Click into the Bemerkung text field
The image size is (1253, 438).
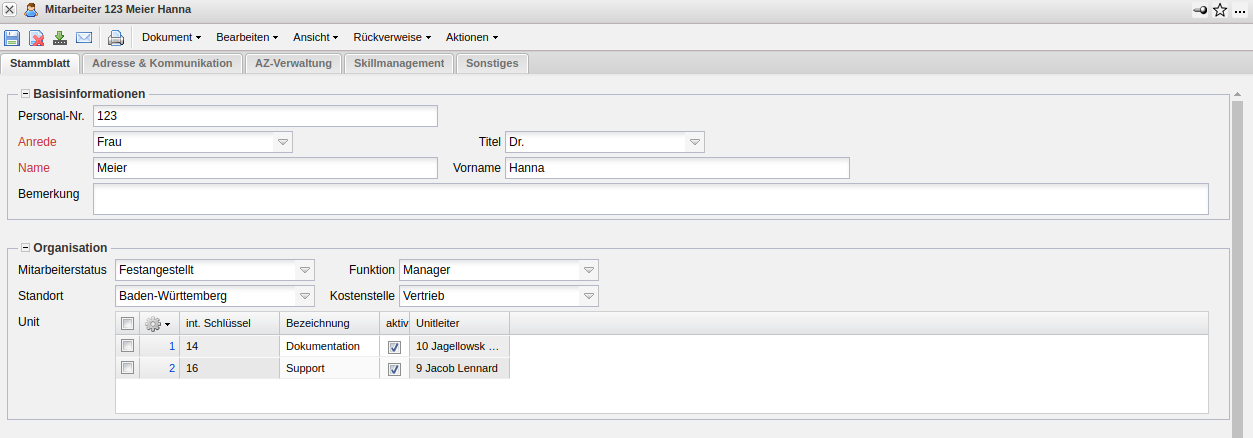coord(650,199)
